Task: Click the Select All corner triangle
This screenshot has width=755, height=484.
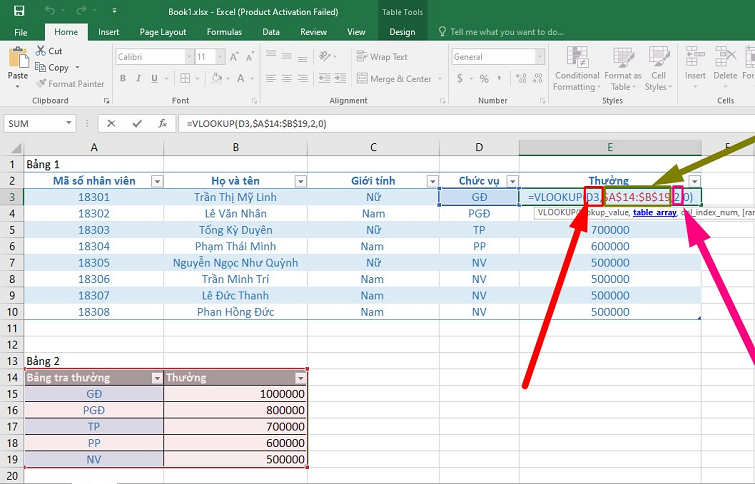Action: tap(16, 147)
